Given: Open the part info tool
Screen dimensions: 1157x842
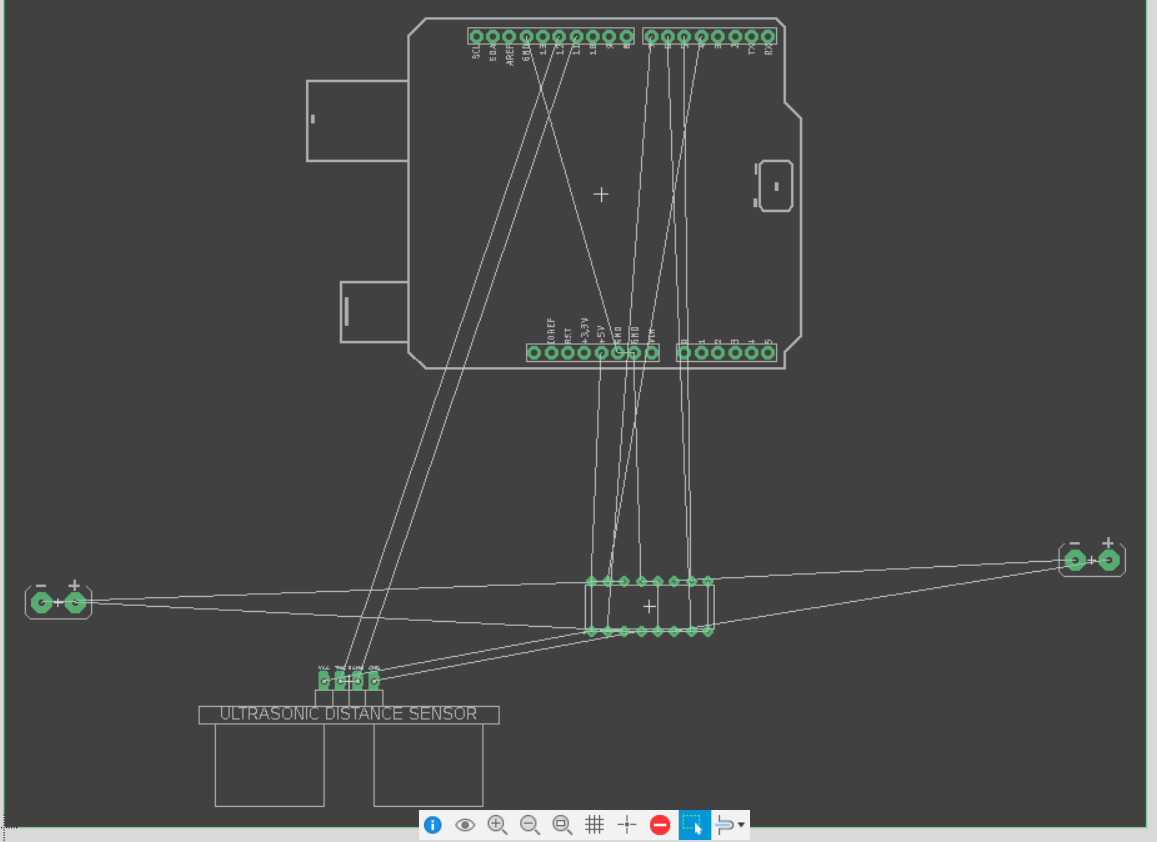Looking at the screenshot, I should 432,826.
